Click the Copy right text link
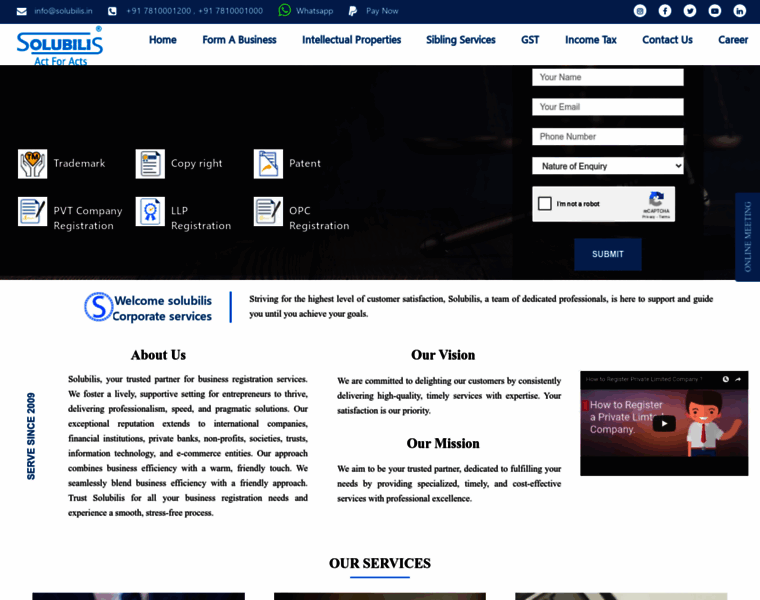The width and height of the screenshot is (760, 600). (x=196, y=163)
